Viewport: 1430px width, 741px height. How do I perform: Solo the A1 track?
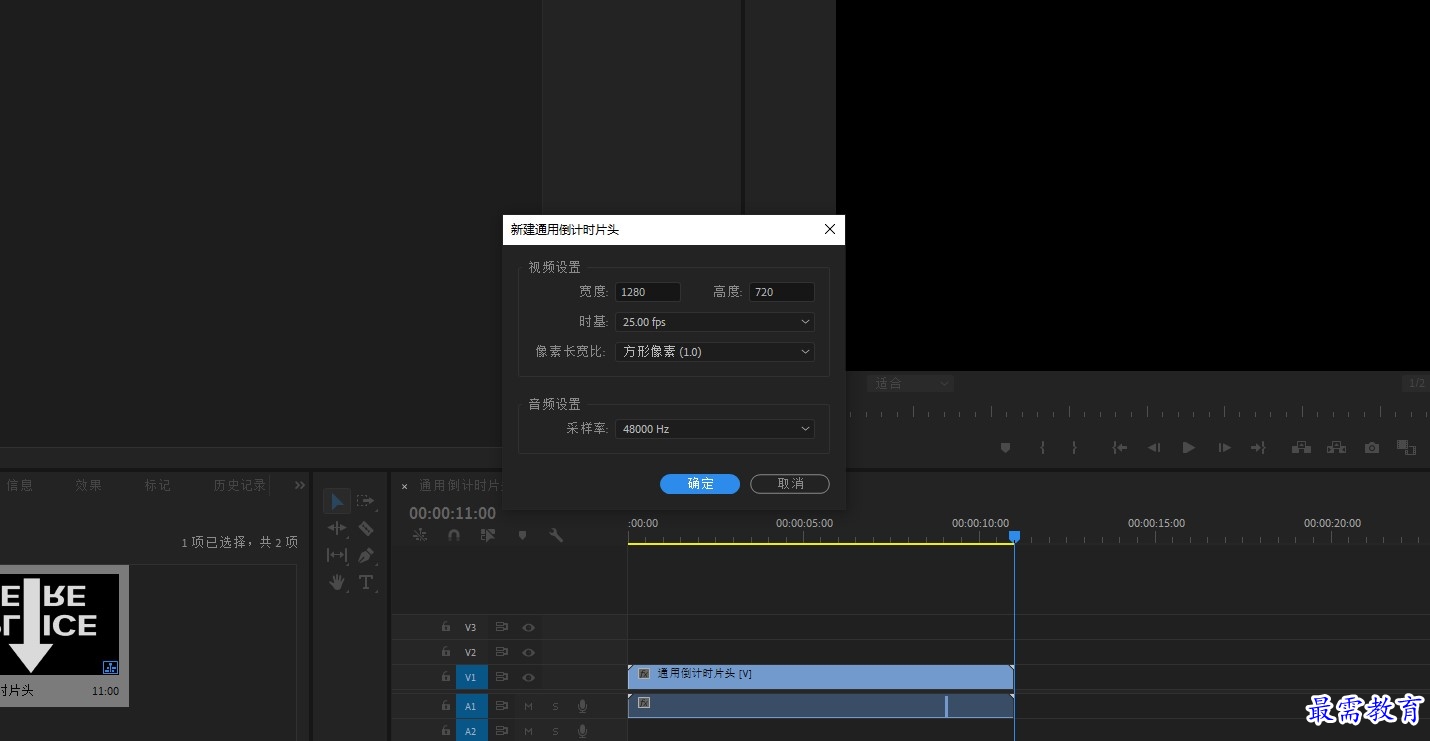click(x=555, y=706)
